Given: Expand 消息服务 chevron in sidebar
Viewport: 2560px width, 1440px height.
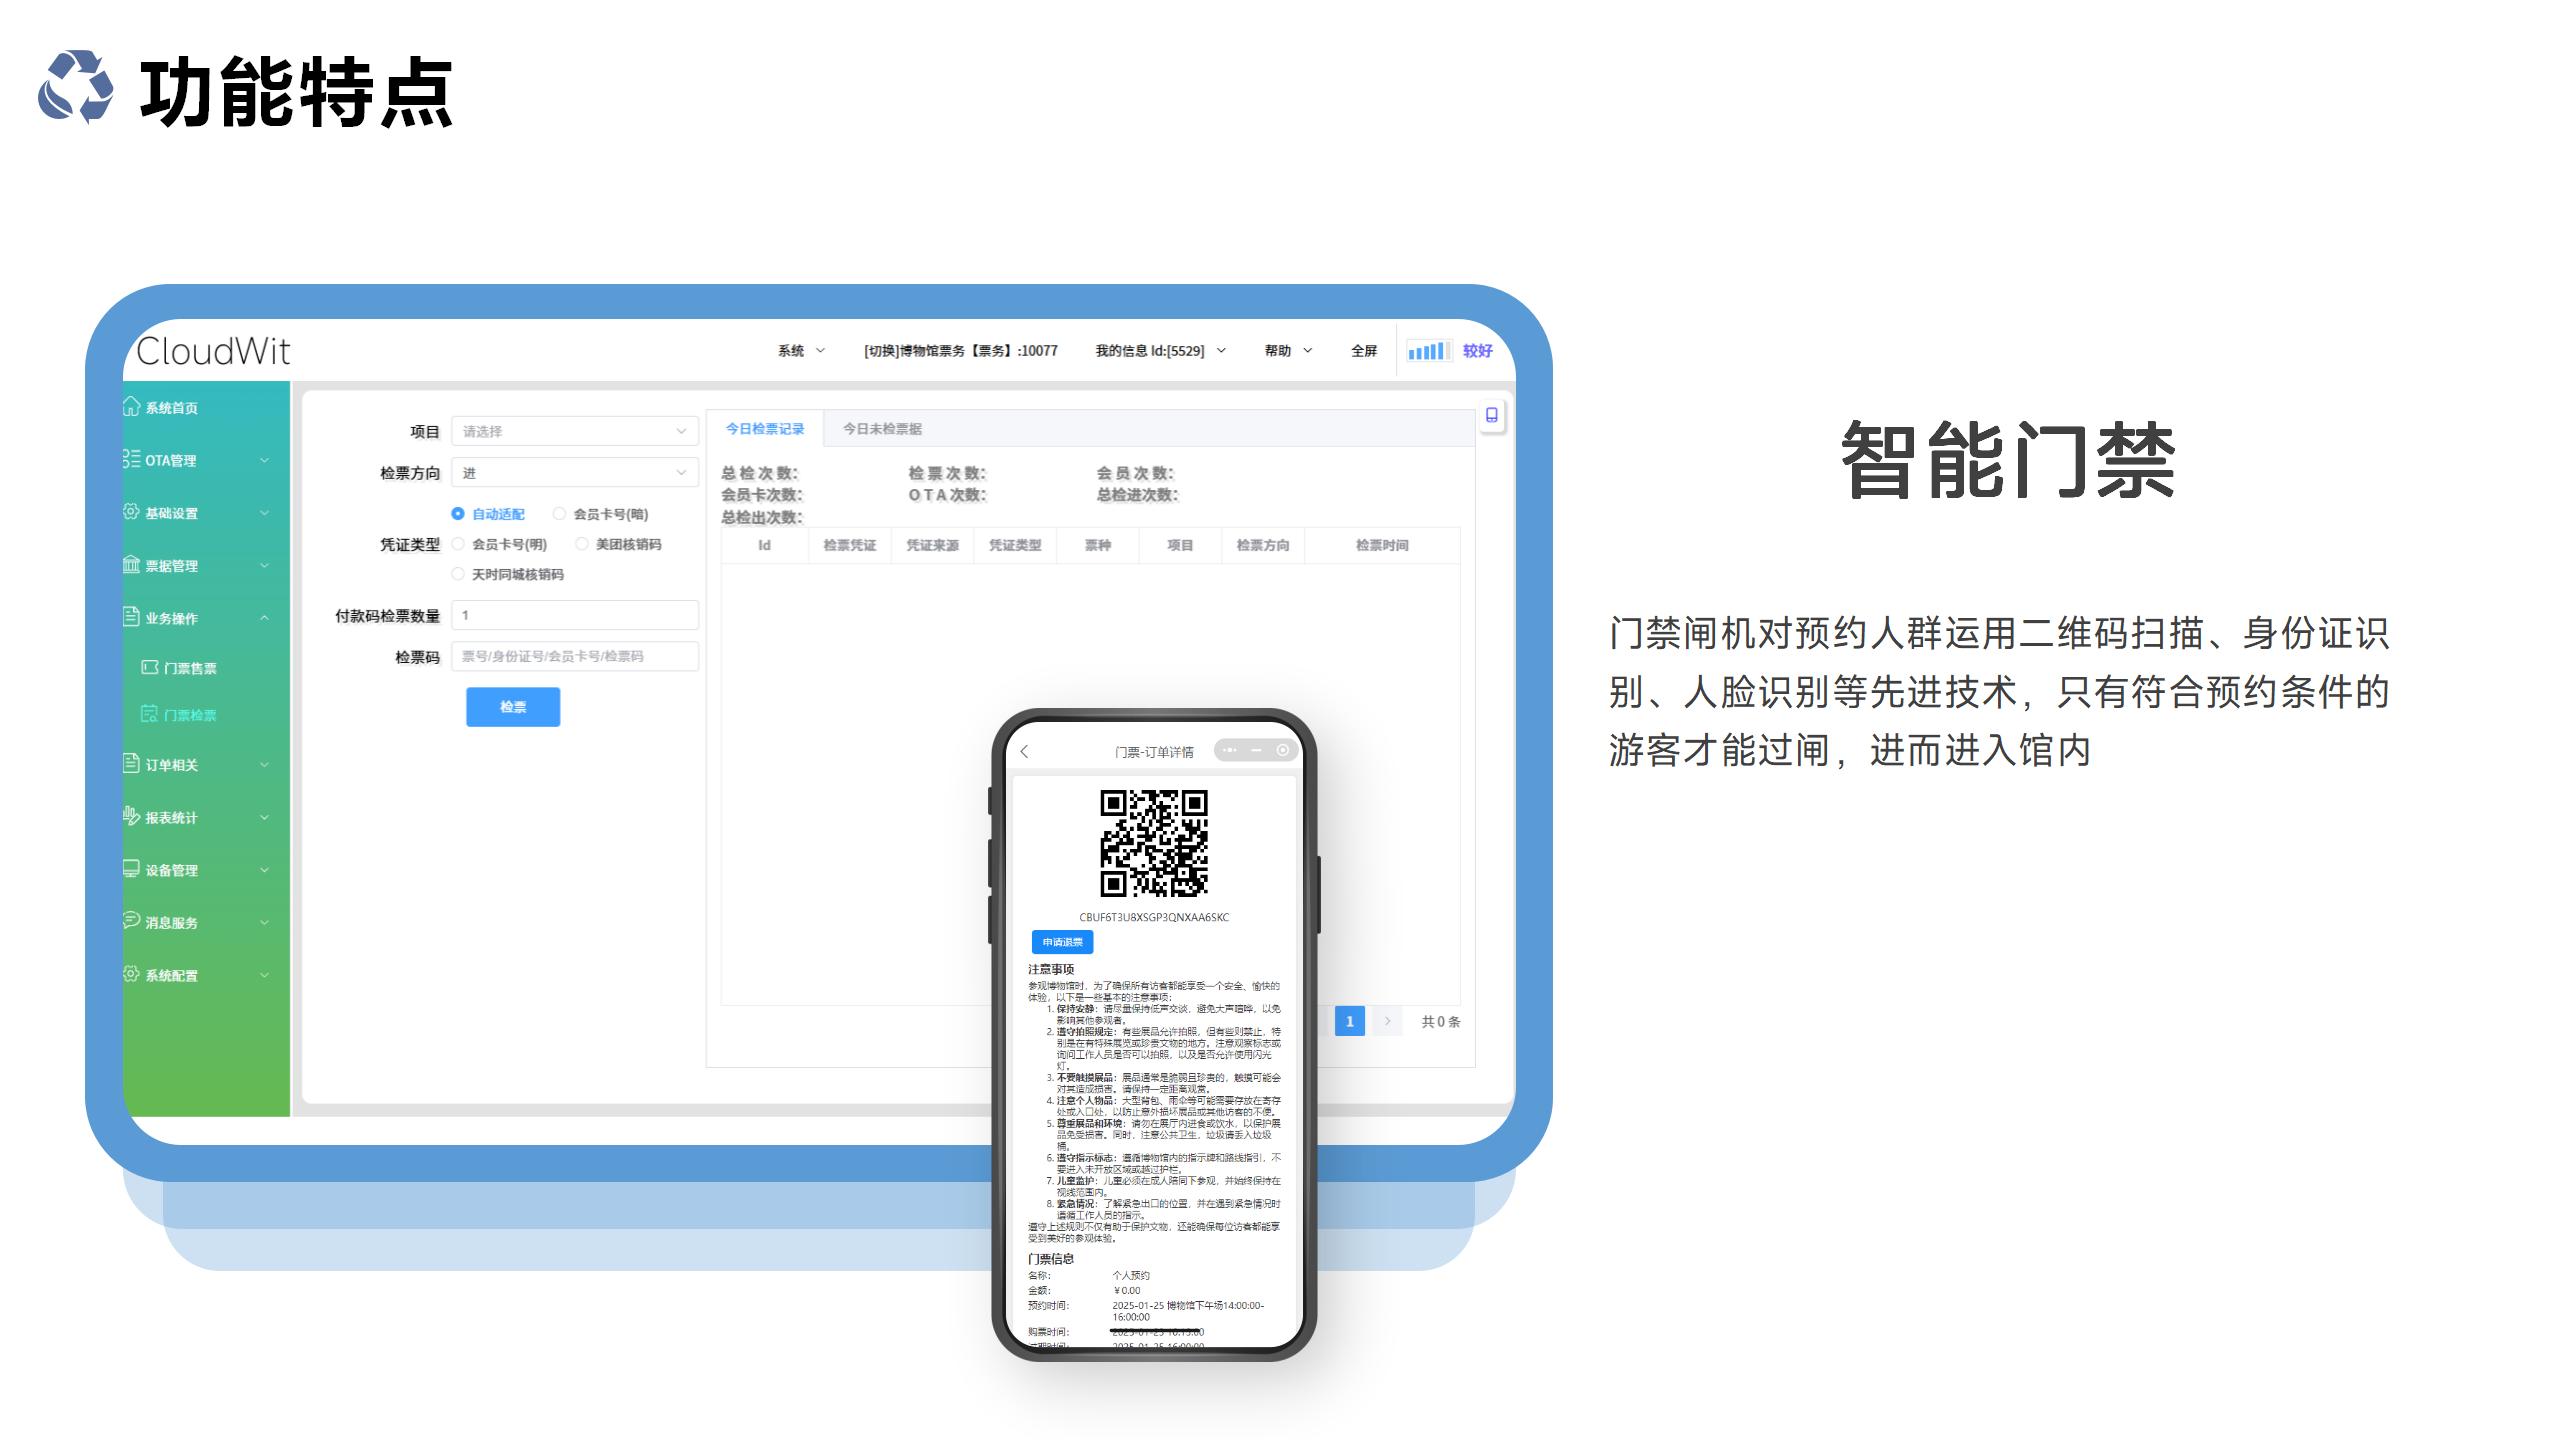Looking at the screenshot, I should coord(265,922).
